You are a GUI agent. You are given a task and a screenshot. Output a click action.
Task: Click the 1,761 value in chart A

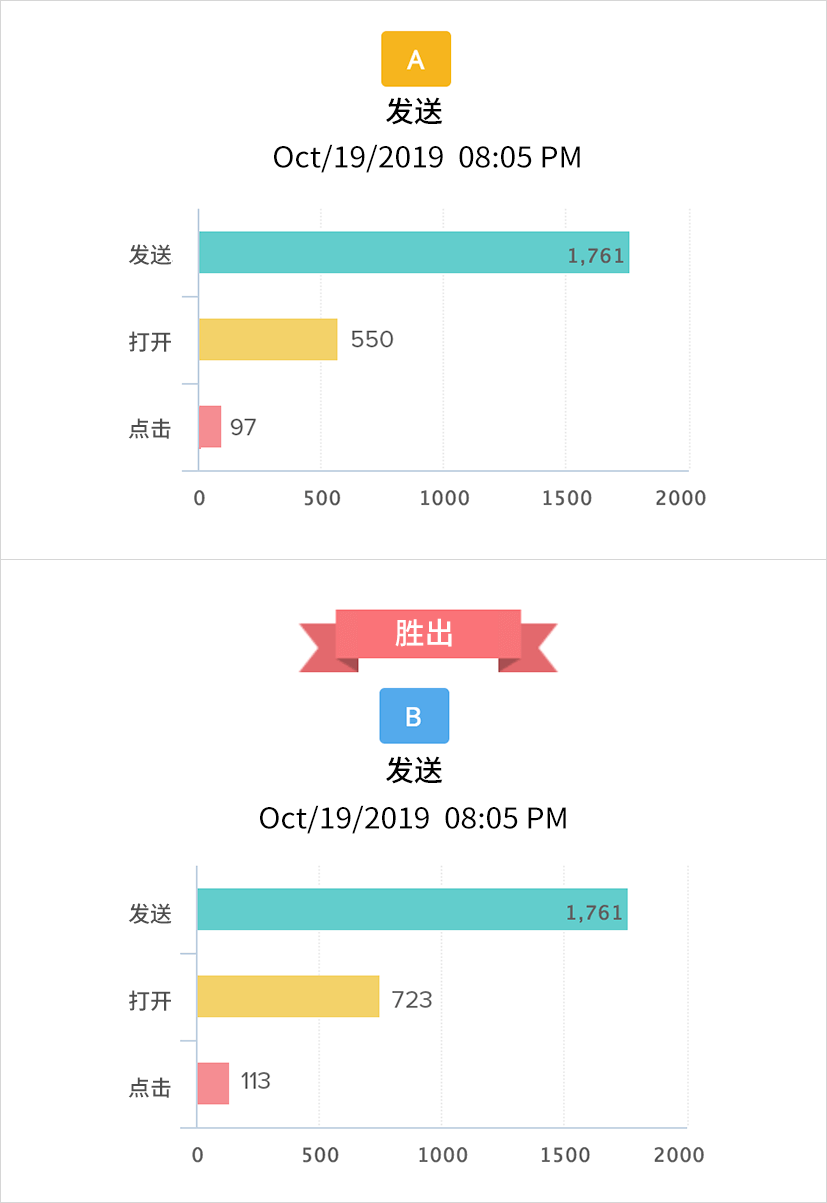tap(596, 256)
